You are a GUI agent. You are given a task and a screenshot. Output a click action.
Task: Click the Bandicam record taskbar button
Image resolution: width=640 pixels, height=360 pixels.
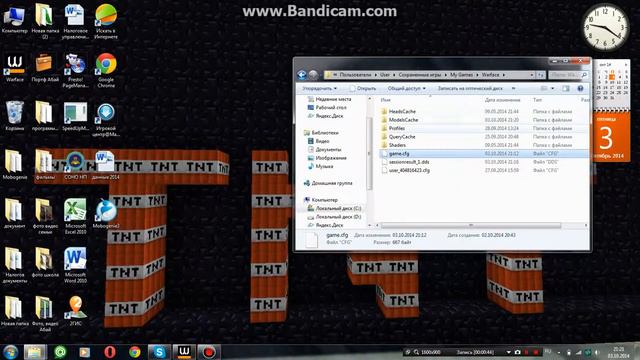[209, 351]
